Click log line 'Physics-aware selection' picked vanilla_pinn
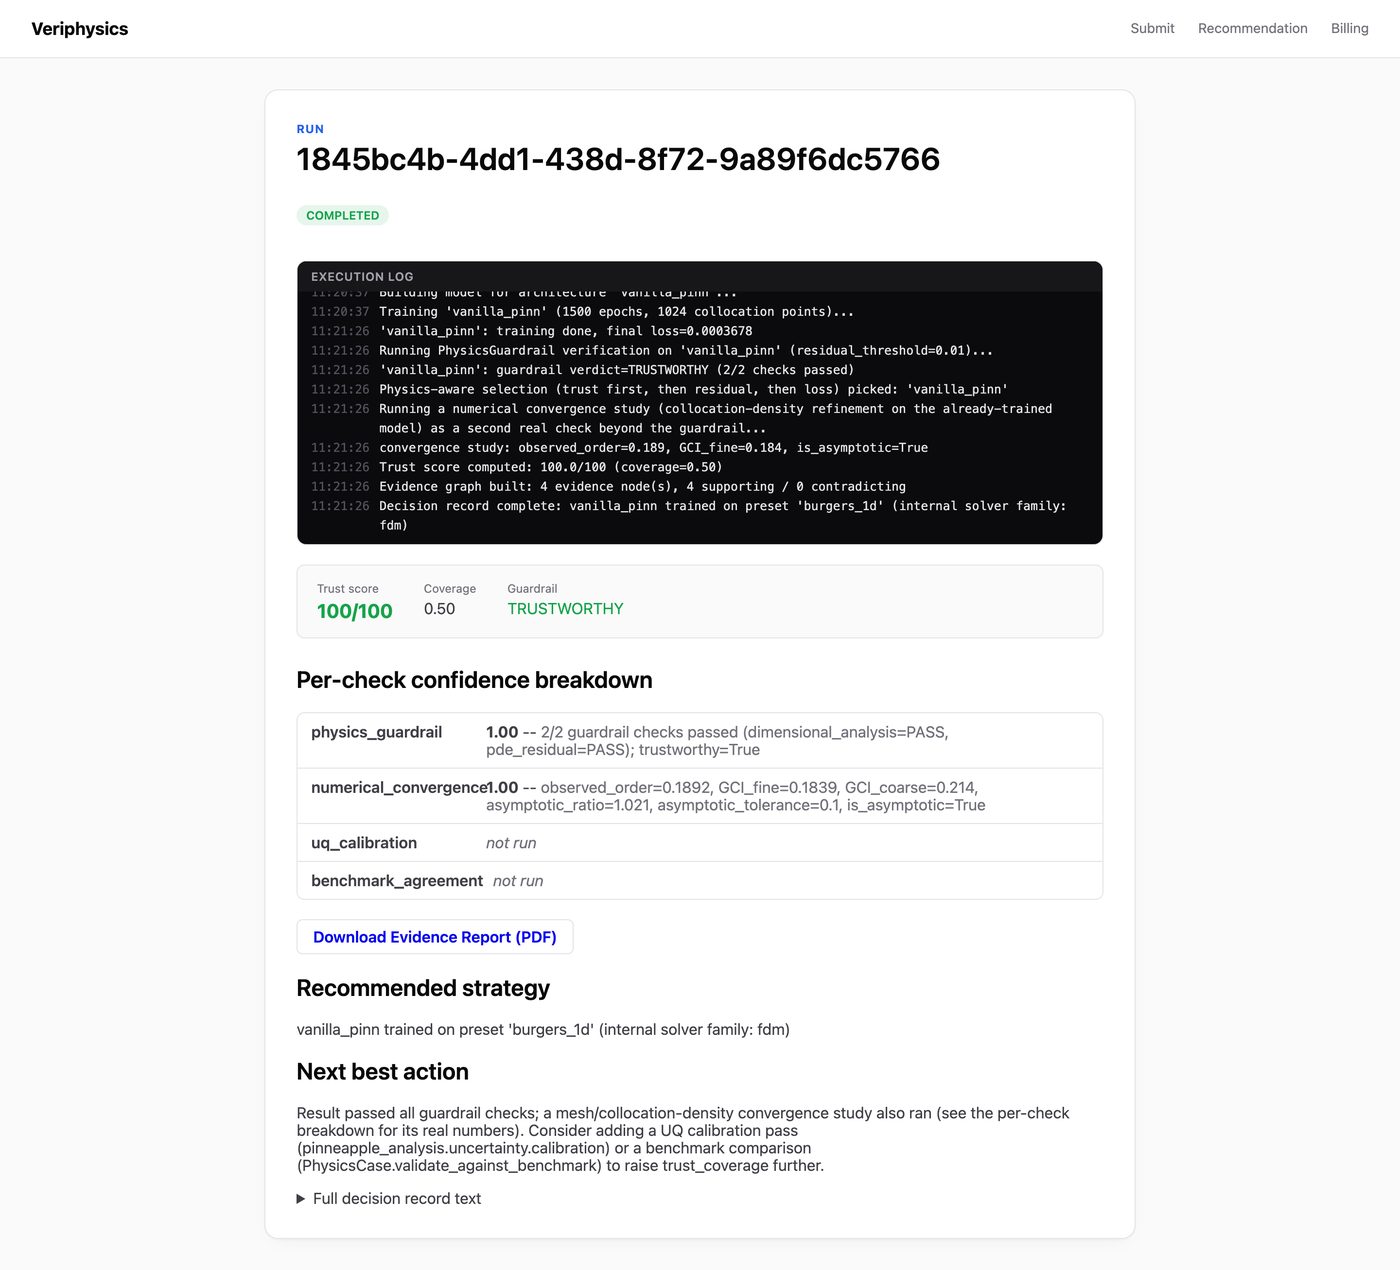This screenshot has height=1270, width=1400. click(x=693, y=389)
